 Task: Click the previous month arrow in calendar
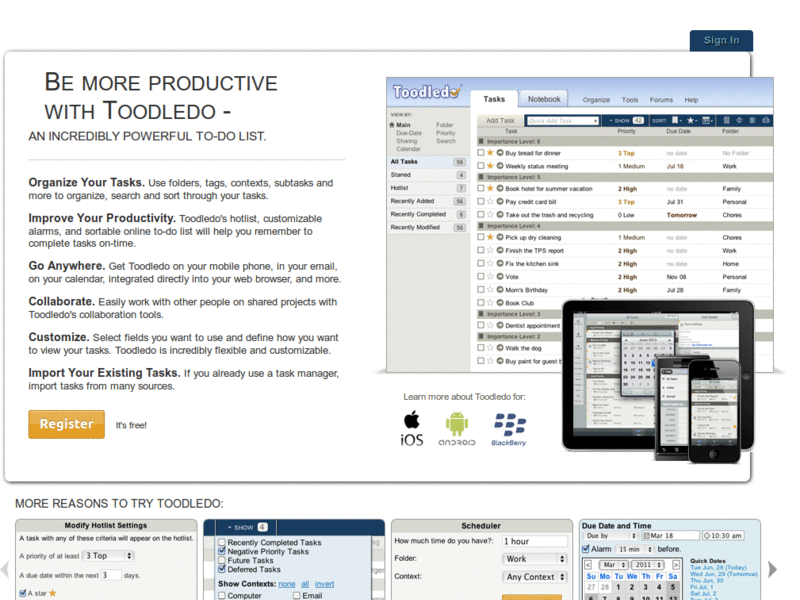[588, 565]
